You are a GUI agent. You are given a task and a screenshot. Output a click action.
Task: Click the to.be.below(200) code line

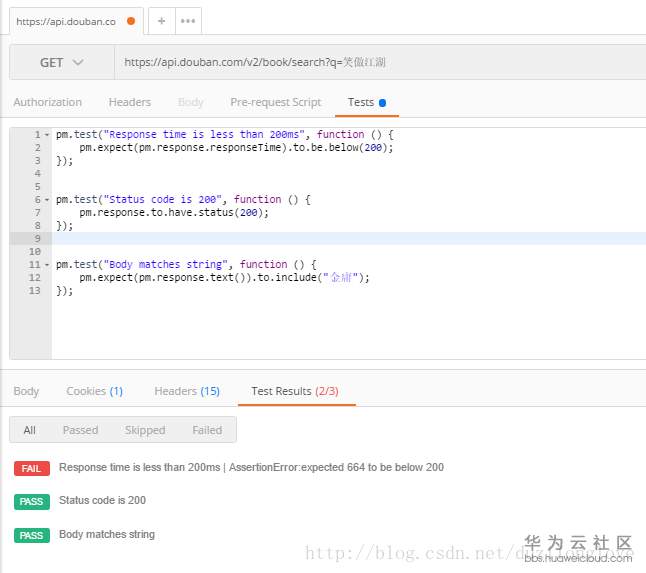pyautogui.click(x=236, y=147)
